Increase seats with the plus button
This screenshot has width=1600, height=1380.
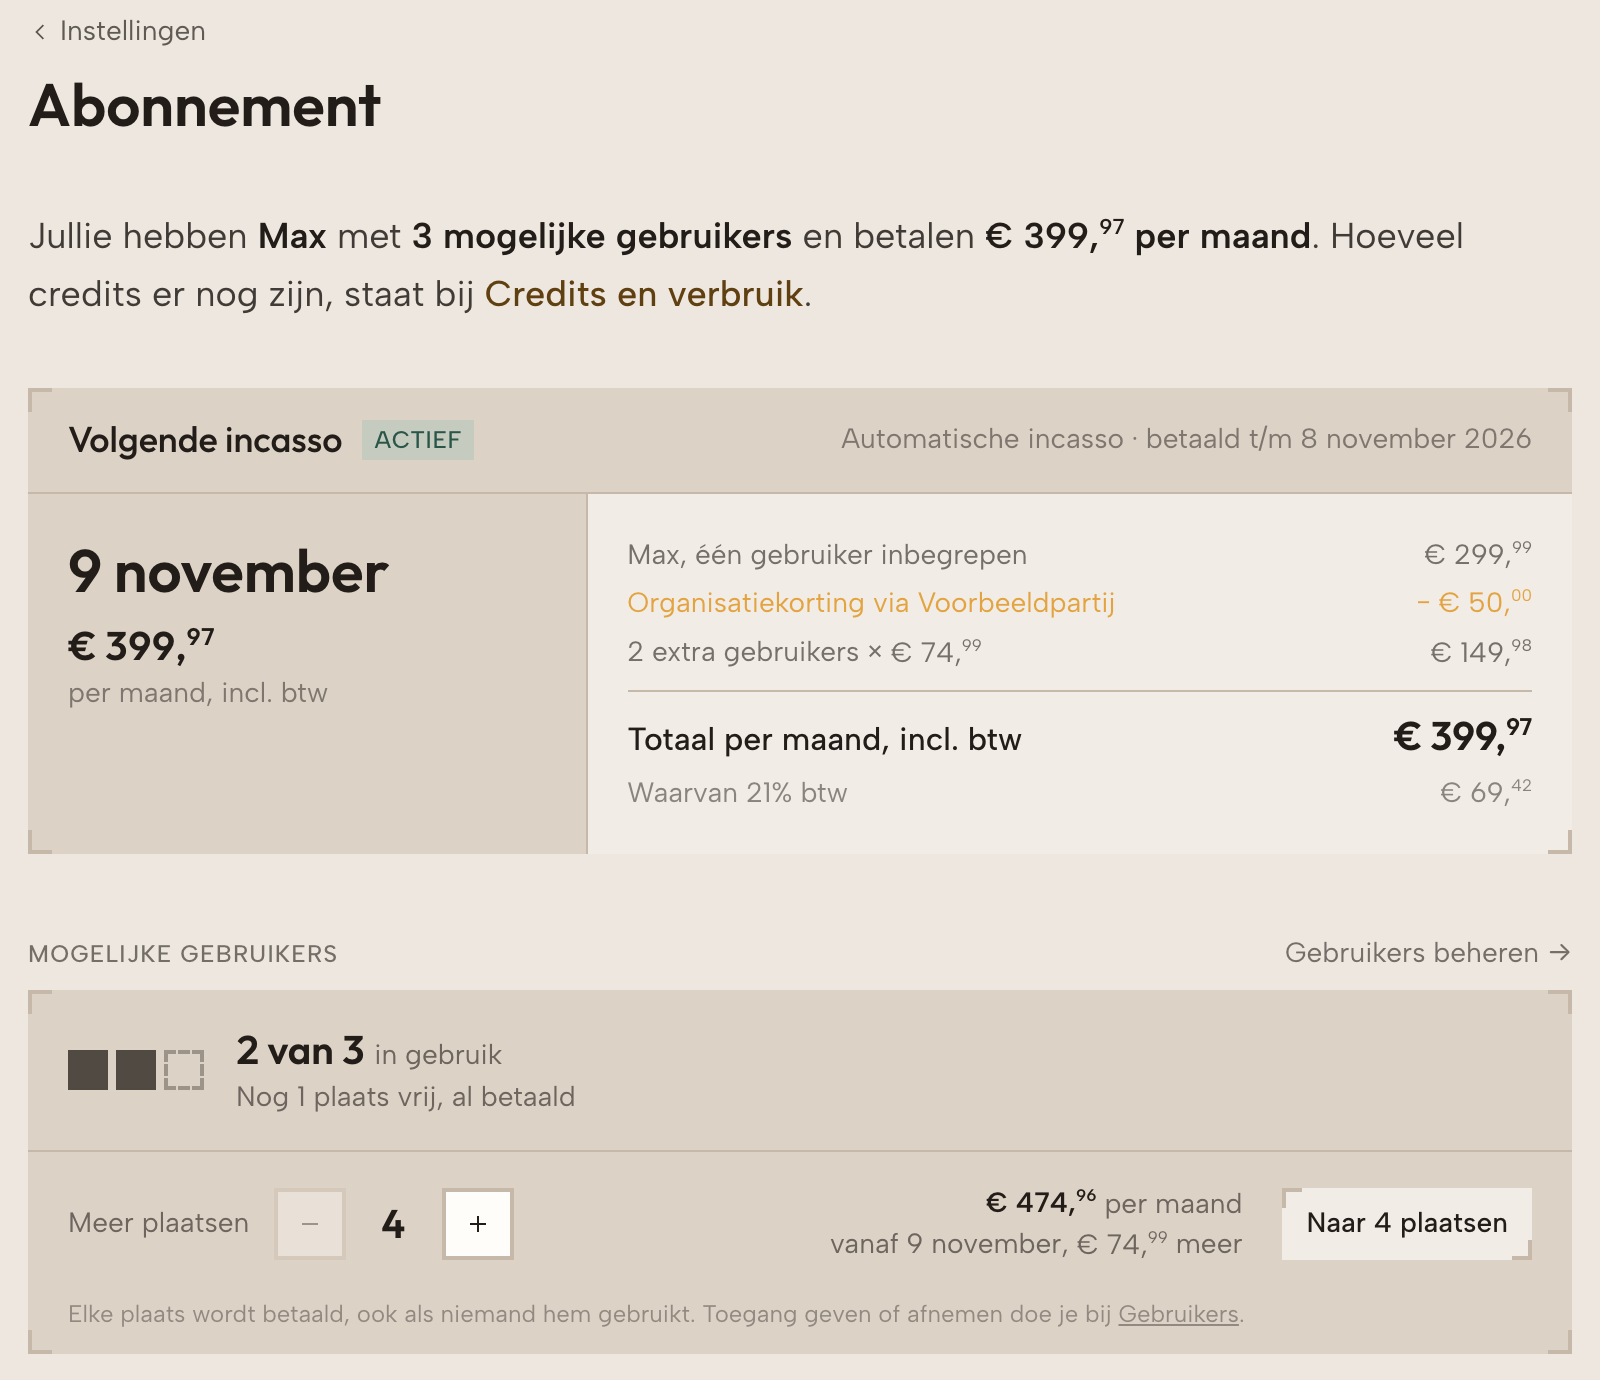click(478, 1224)
